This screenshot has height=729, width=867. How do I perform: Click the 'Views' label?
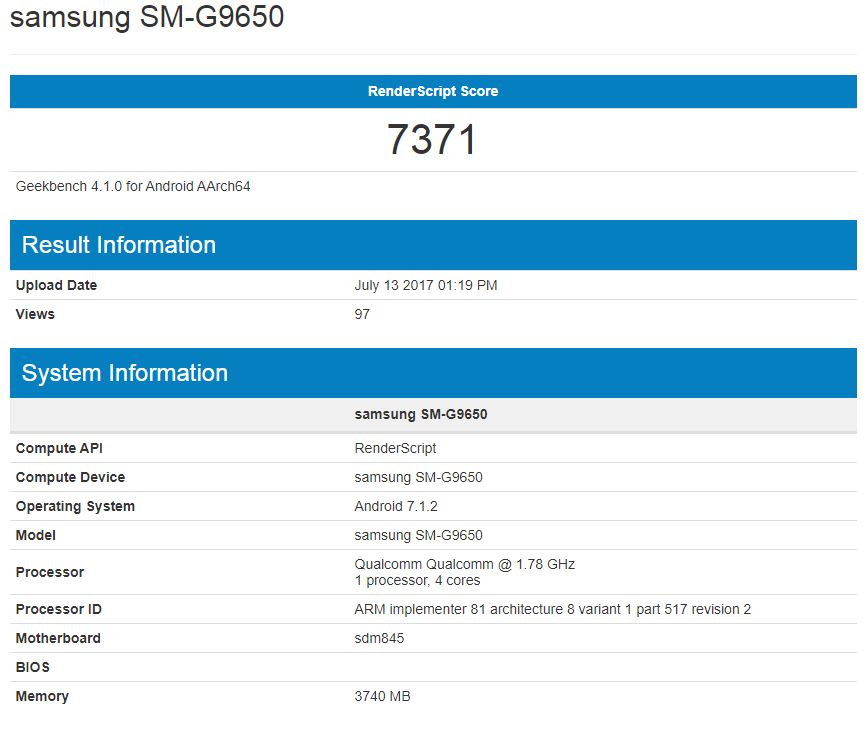pyautogui.click(x=35, y=314)
